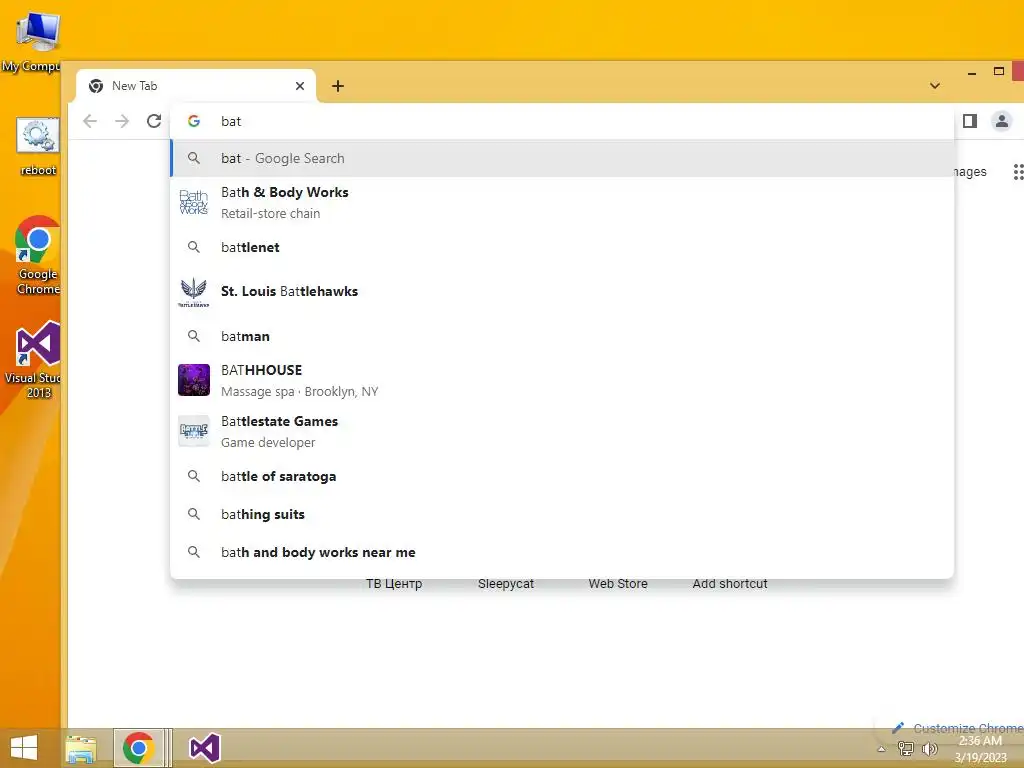The image size is (1024, 768).
Task: Open the Windows Start button
Action: [x=24, y=748]
